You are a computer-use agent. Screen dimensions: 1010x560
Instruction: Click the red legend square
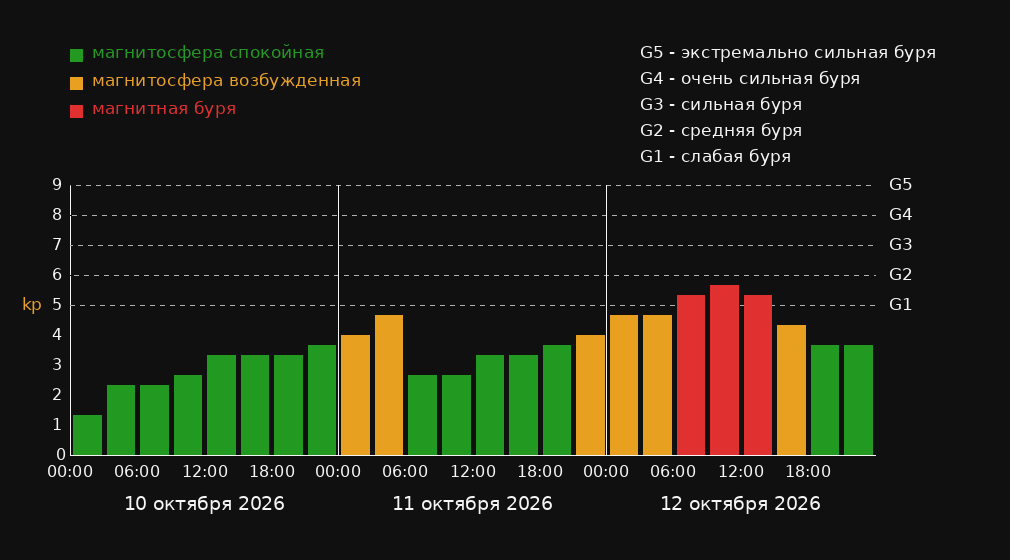coord(77,111)
